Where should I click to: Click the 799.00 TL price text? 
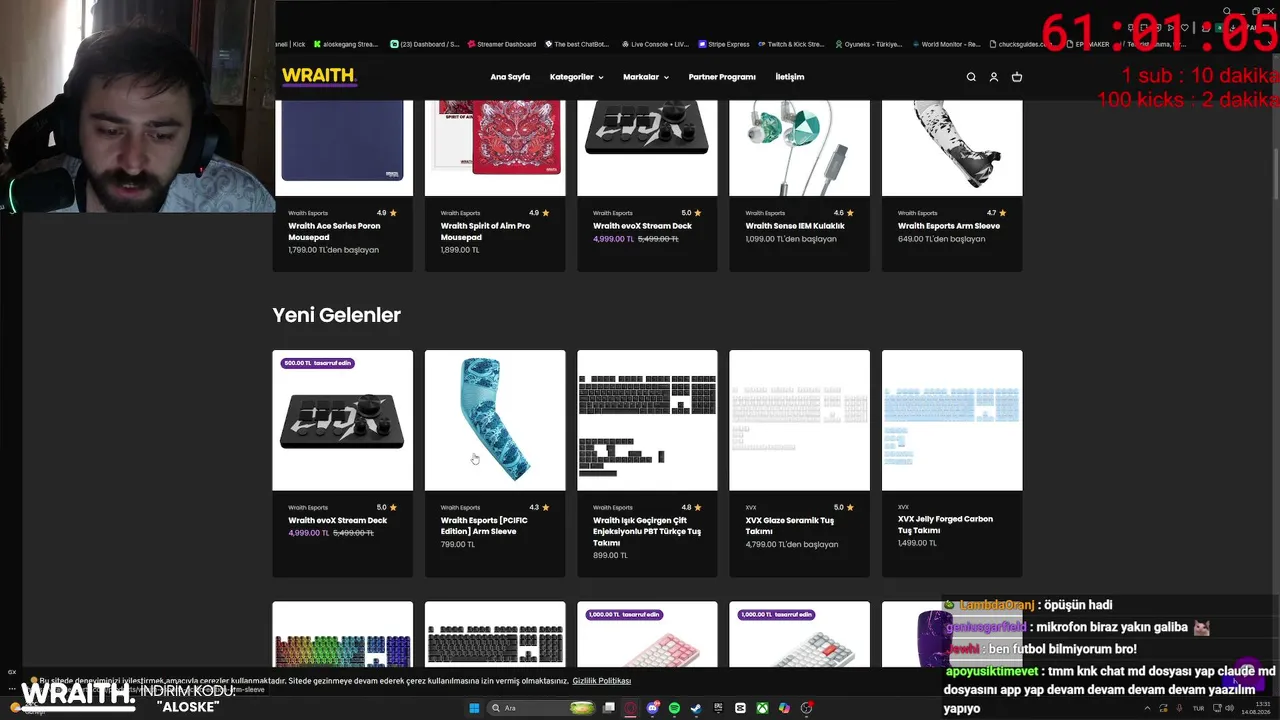(x=458, y=545)
